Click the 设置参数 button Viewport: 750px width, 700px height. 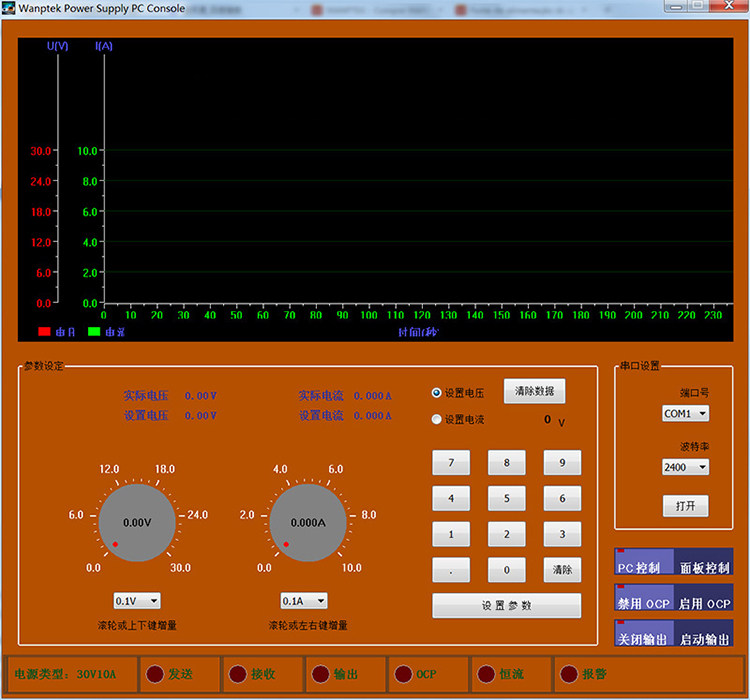[507, 606]
